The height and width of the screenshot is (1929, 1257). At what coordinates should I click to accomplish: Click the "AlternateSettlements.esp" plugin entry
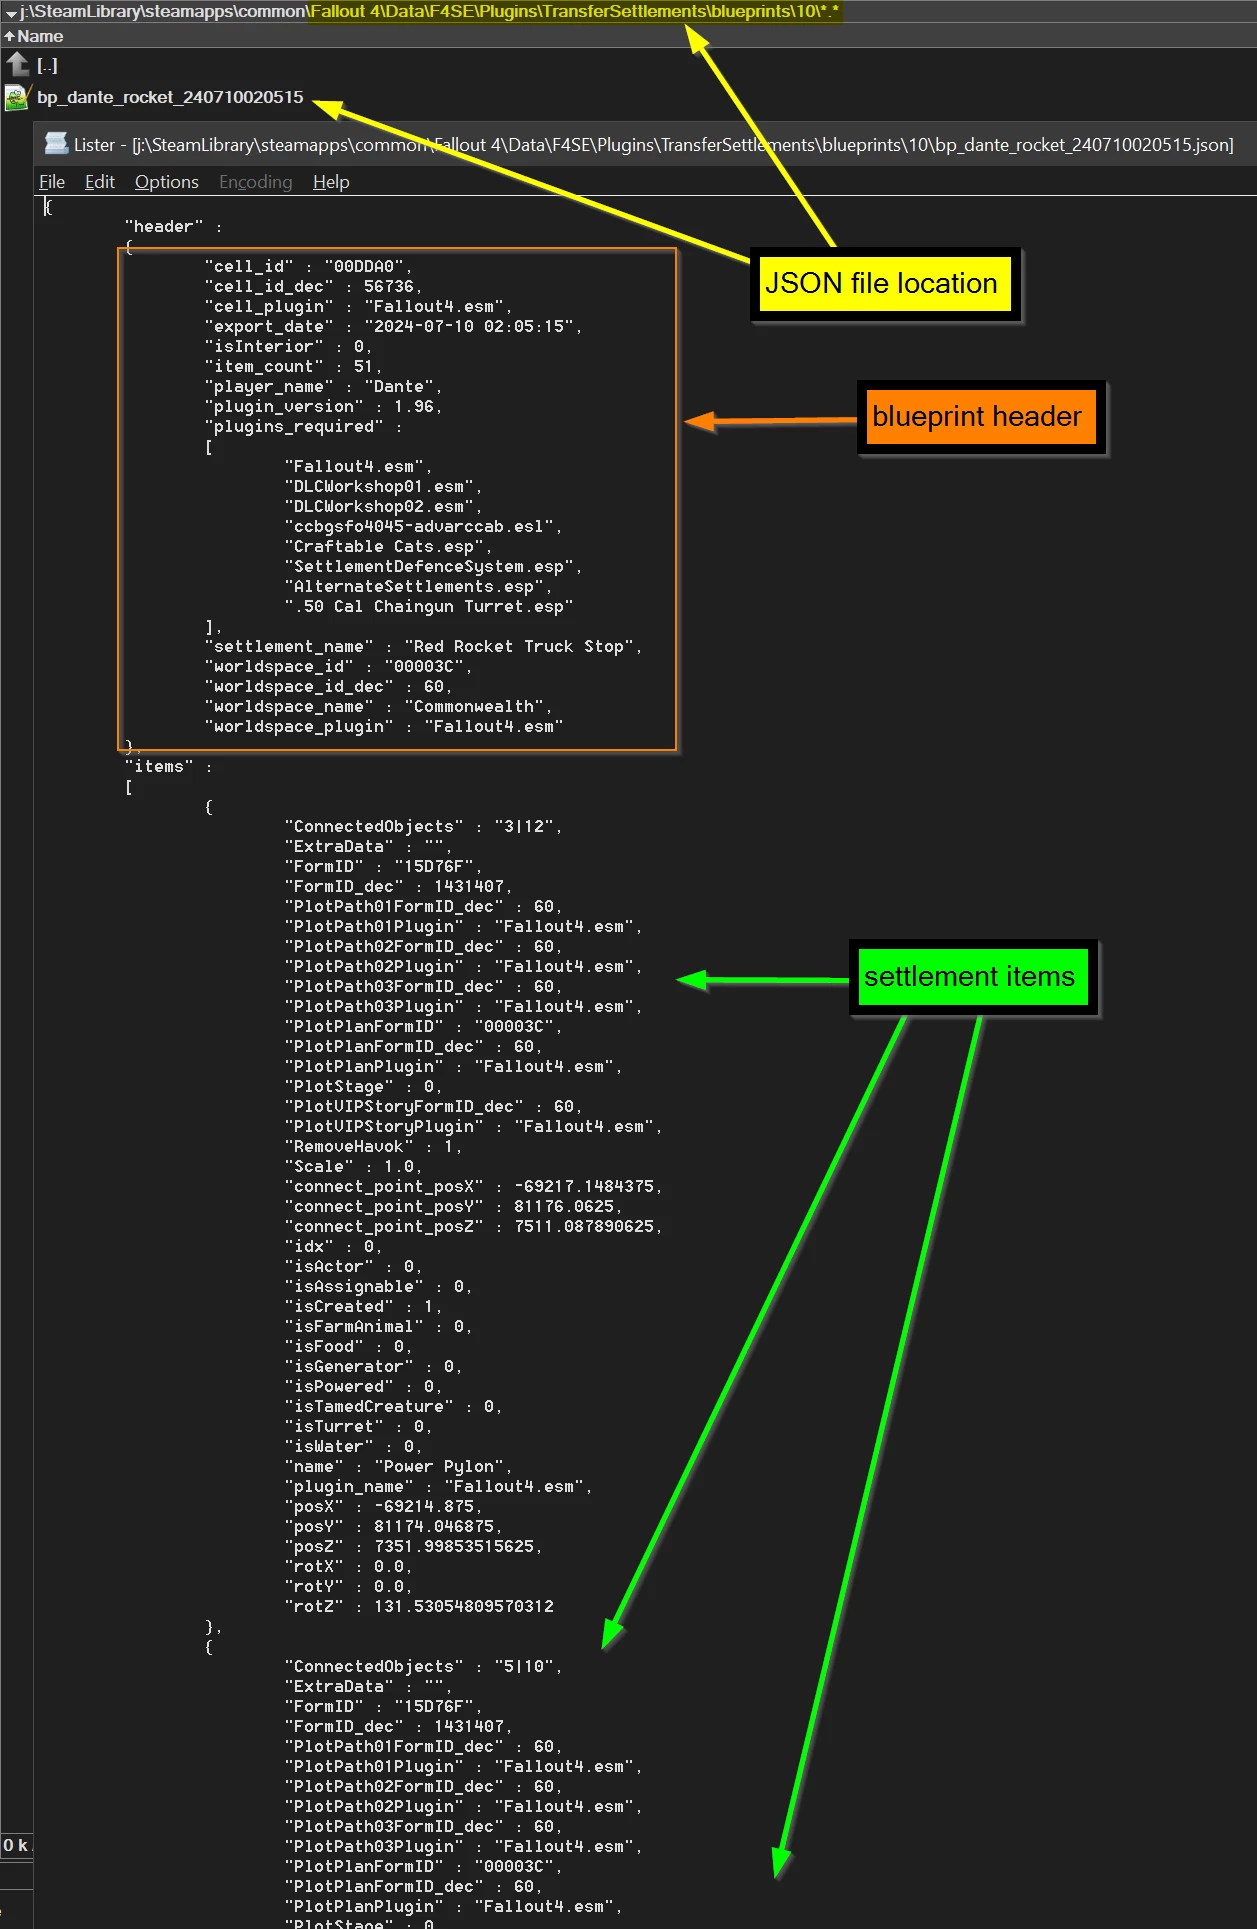(x=419, y=587)
